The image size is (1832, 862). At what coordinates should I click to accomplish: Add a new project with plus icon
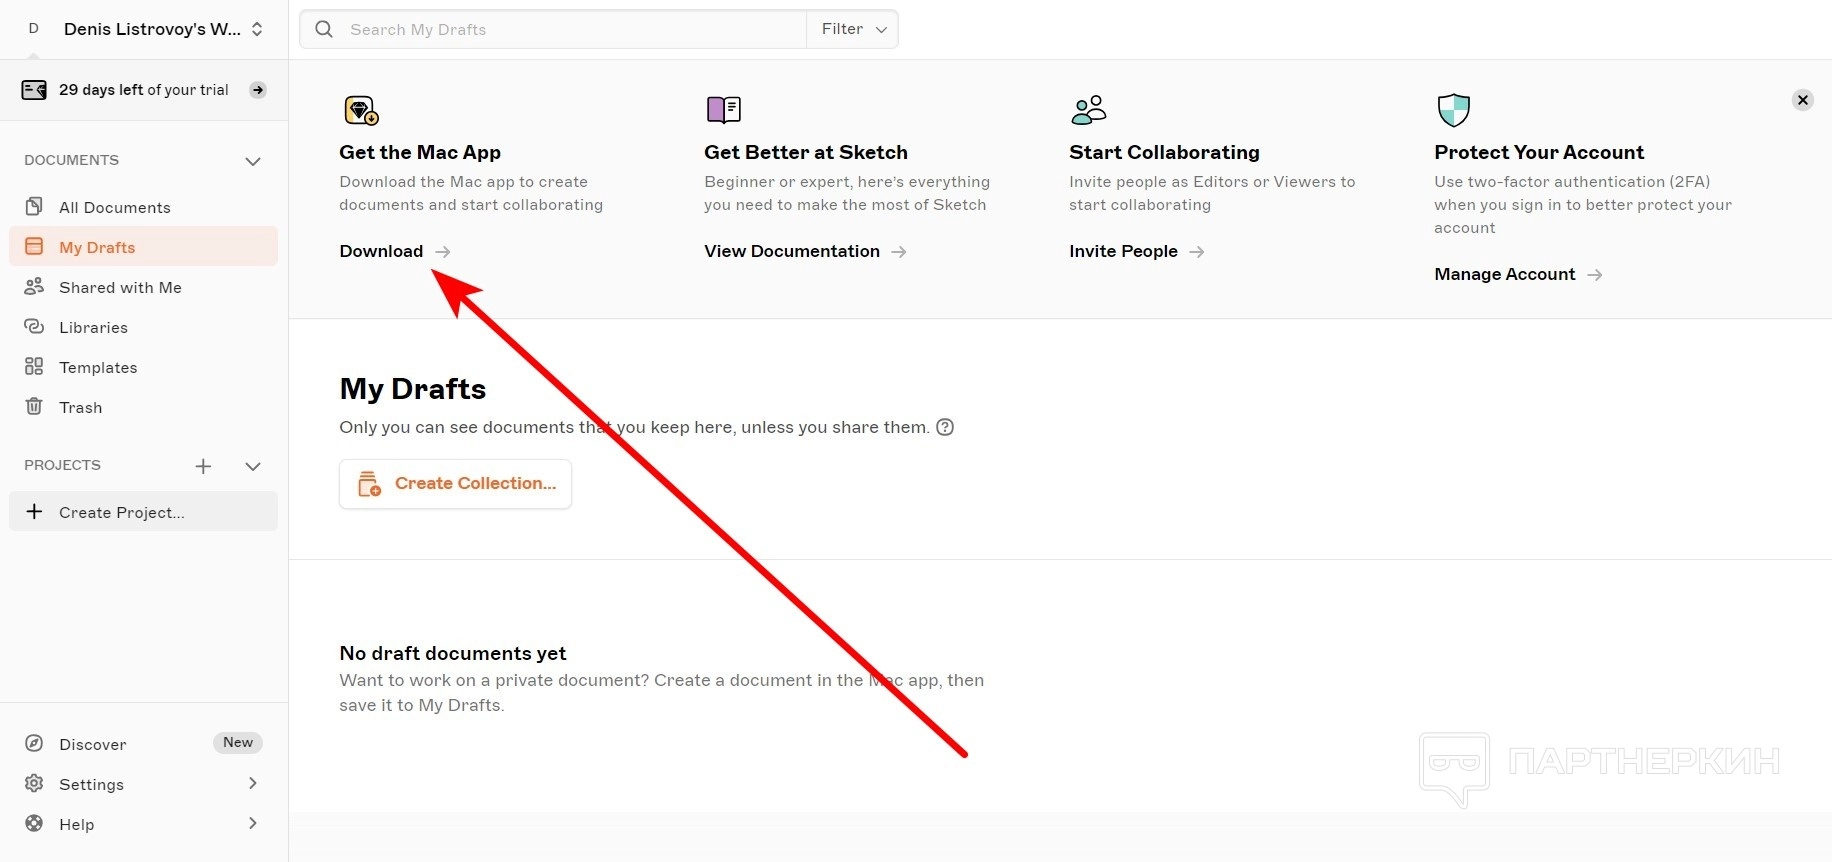click(x=203, y=466)
